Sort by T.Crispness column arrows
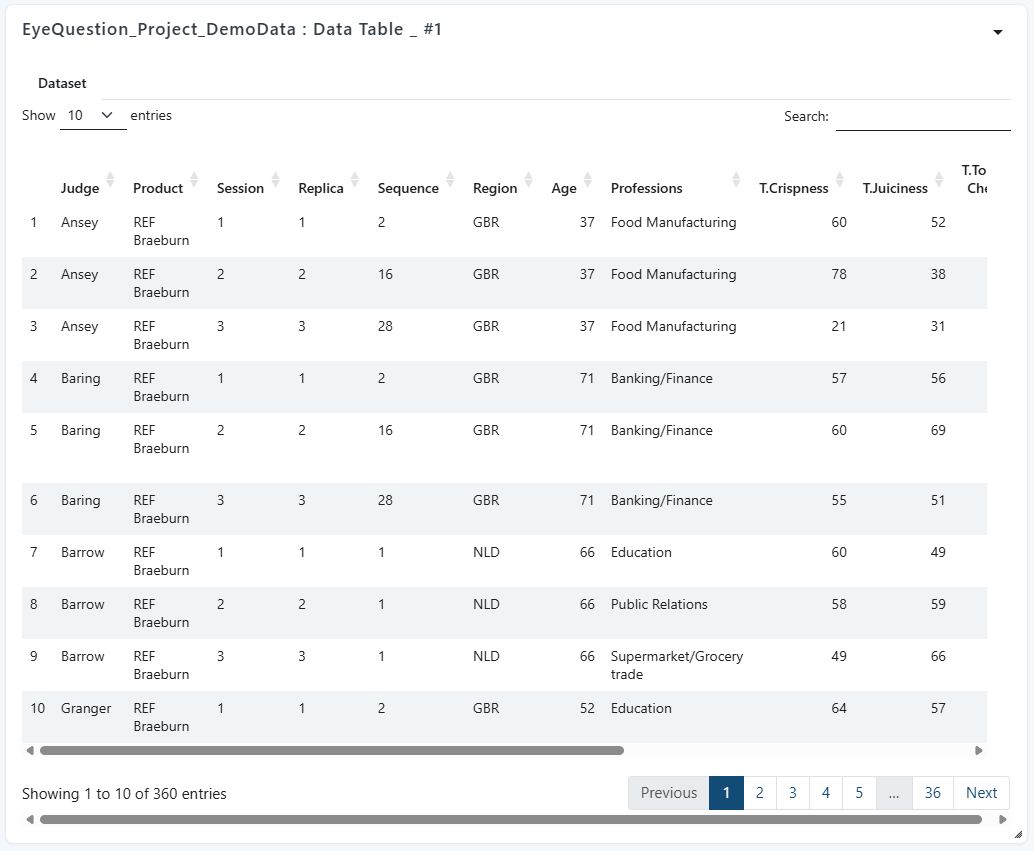Image resolution: width=1034 pixels, height=851 pixels. point(840,179)
